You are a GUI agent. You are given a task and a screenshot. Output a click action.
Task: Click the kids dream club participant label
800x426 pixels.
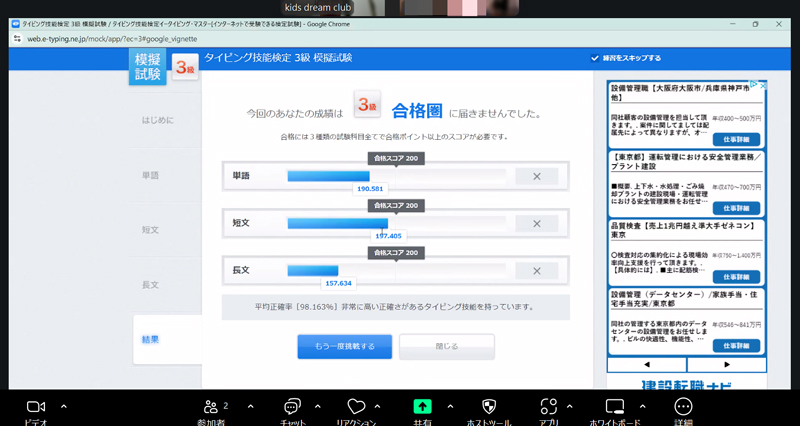click(x=318, y=8)
